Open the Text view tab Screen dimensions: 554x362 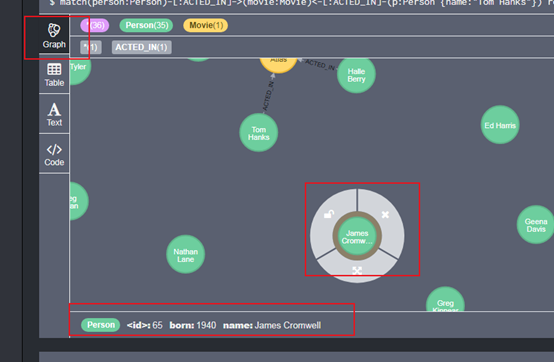[54, 114]
